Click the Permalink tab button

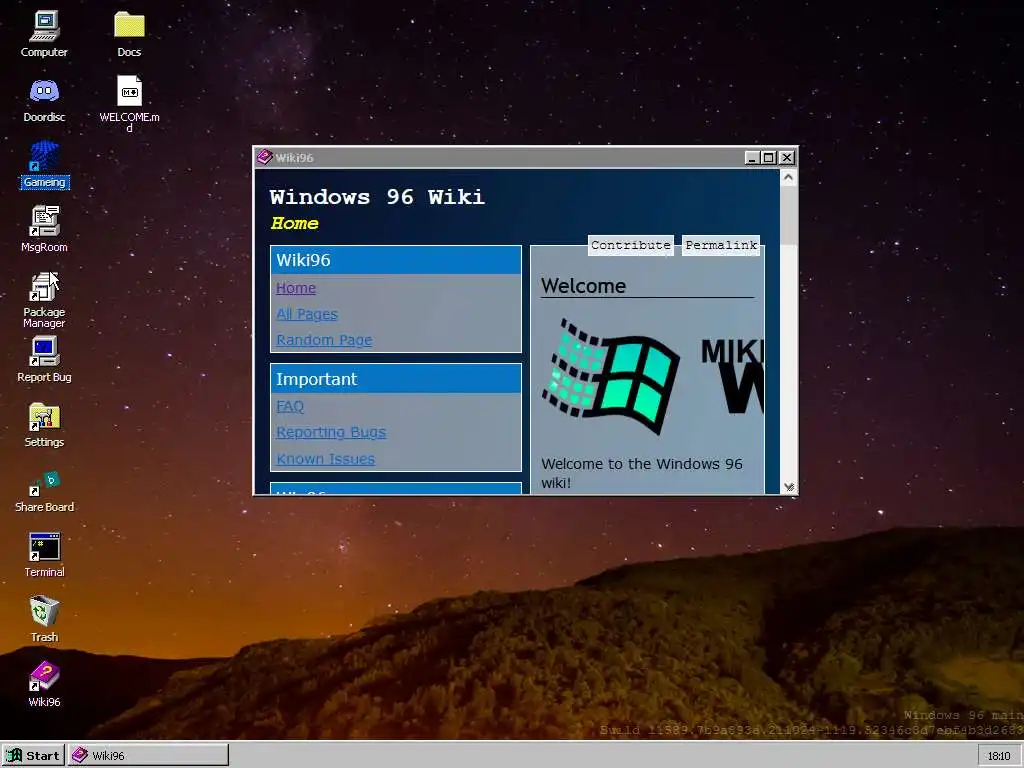tap(721, 245)
